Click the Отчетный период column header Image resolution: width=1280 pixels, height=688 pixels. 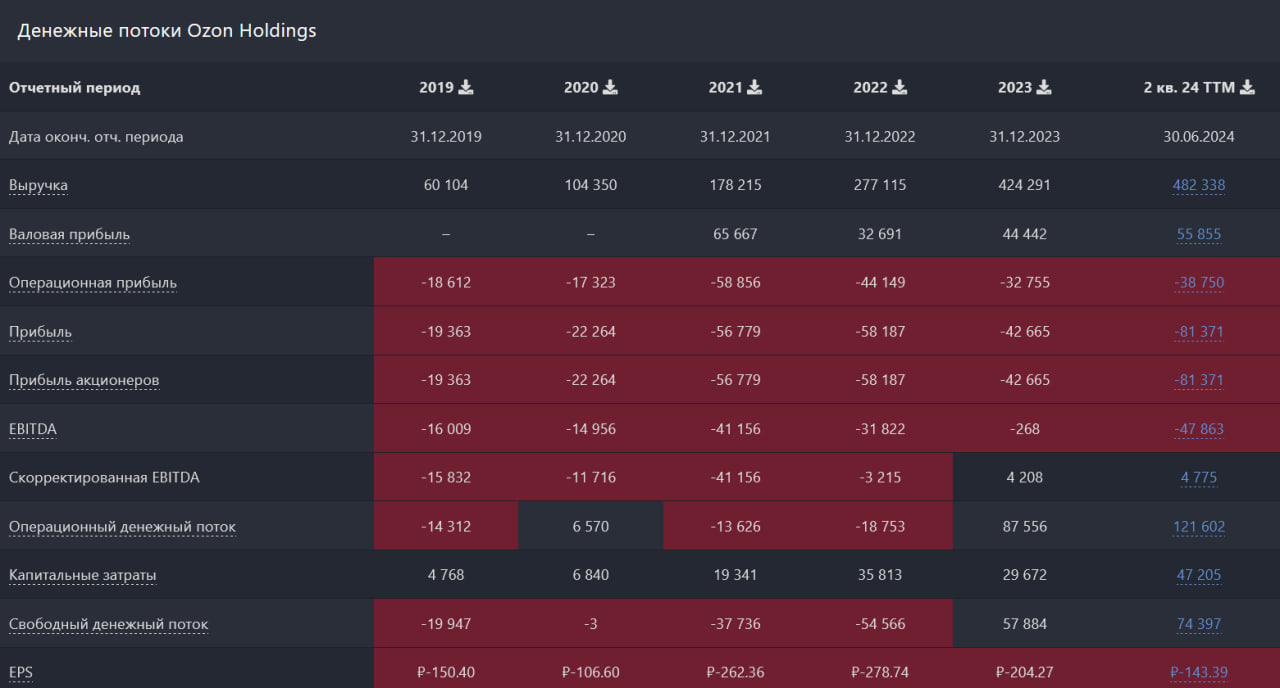(x=75, y=88)
